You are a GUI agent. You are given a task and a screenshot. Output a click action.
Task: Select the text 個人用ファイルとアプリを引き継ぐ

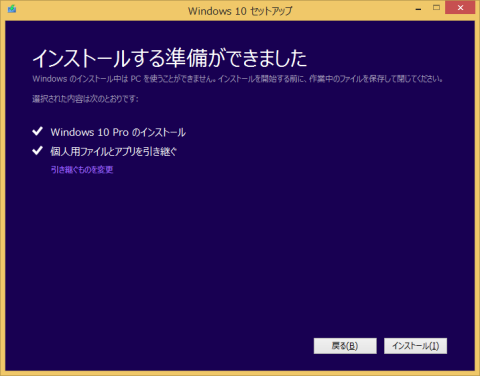114,152
